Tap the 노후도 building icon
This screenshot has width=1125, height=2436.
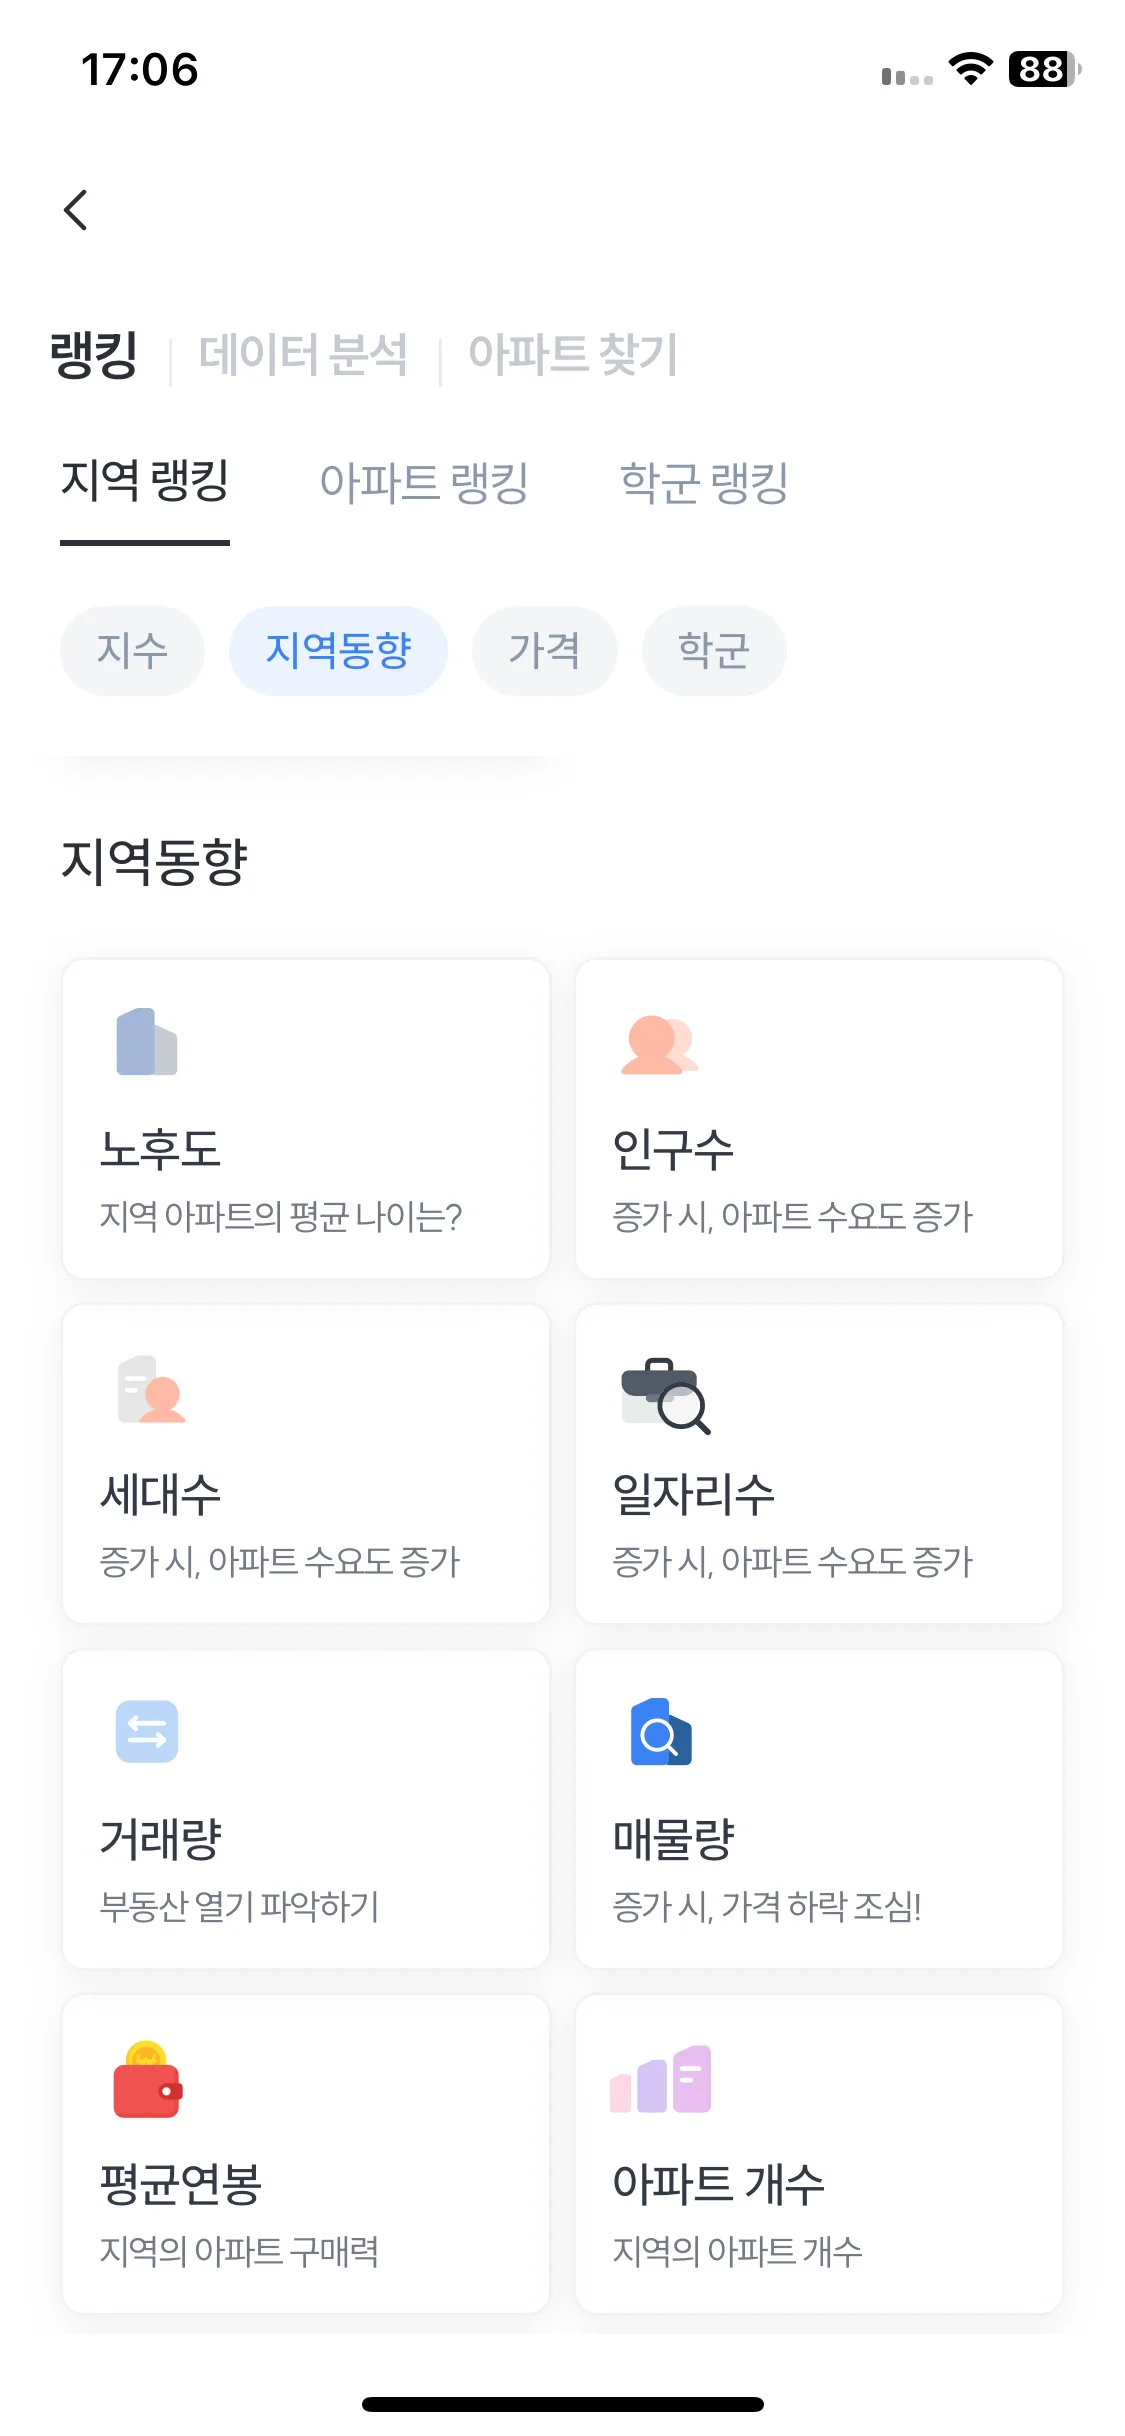147,1042
